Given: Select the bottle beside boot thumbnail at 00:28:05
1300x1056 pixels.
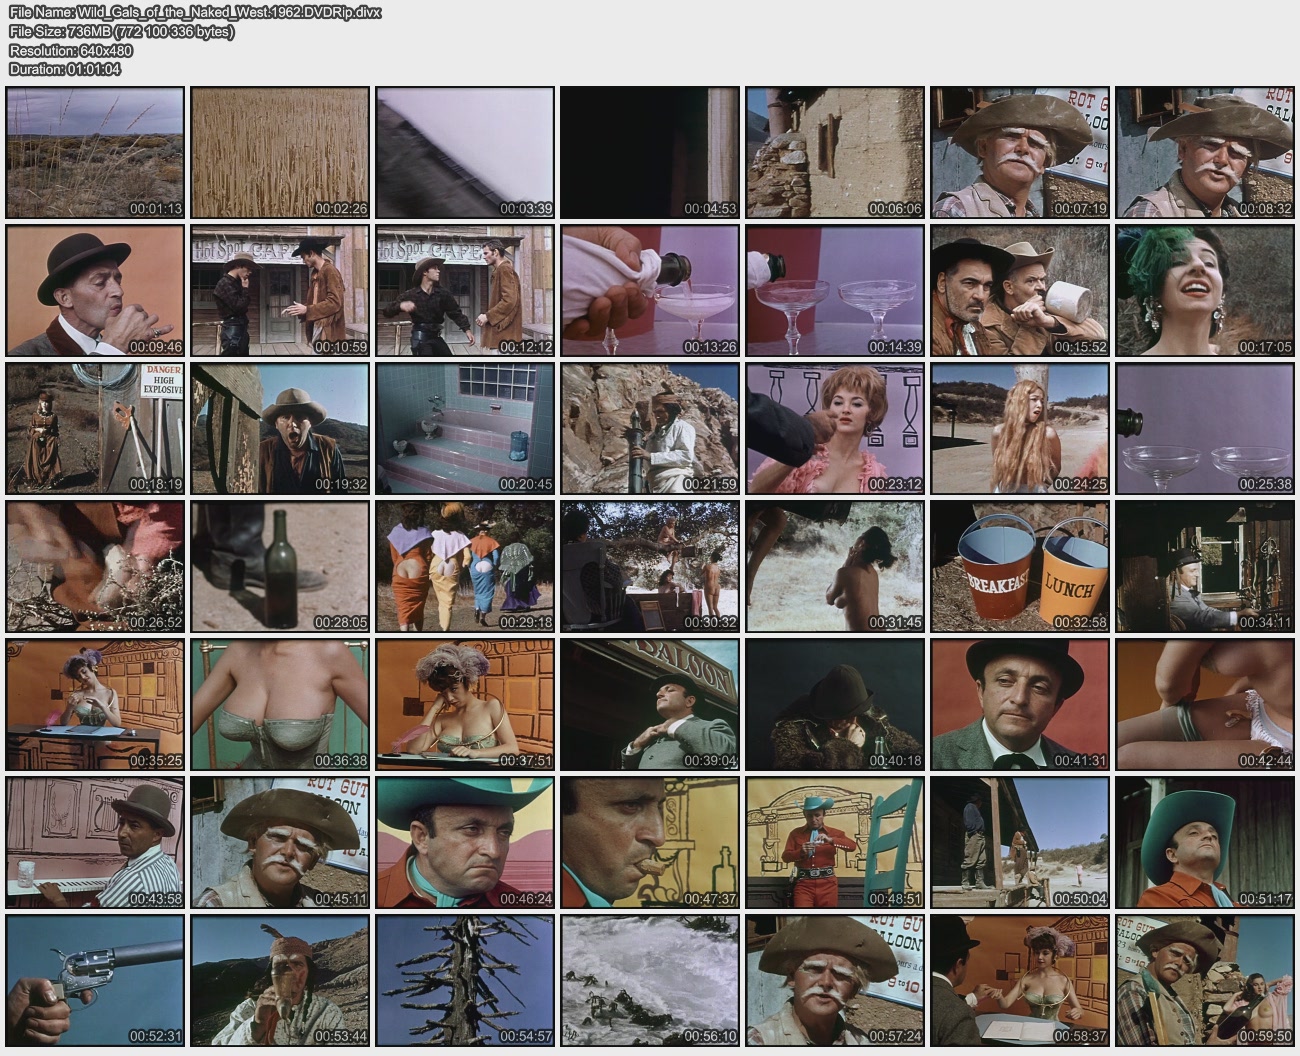Looking at the screenshot, I should click(280, 567).
